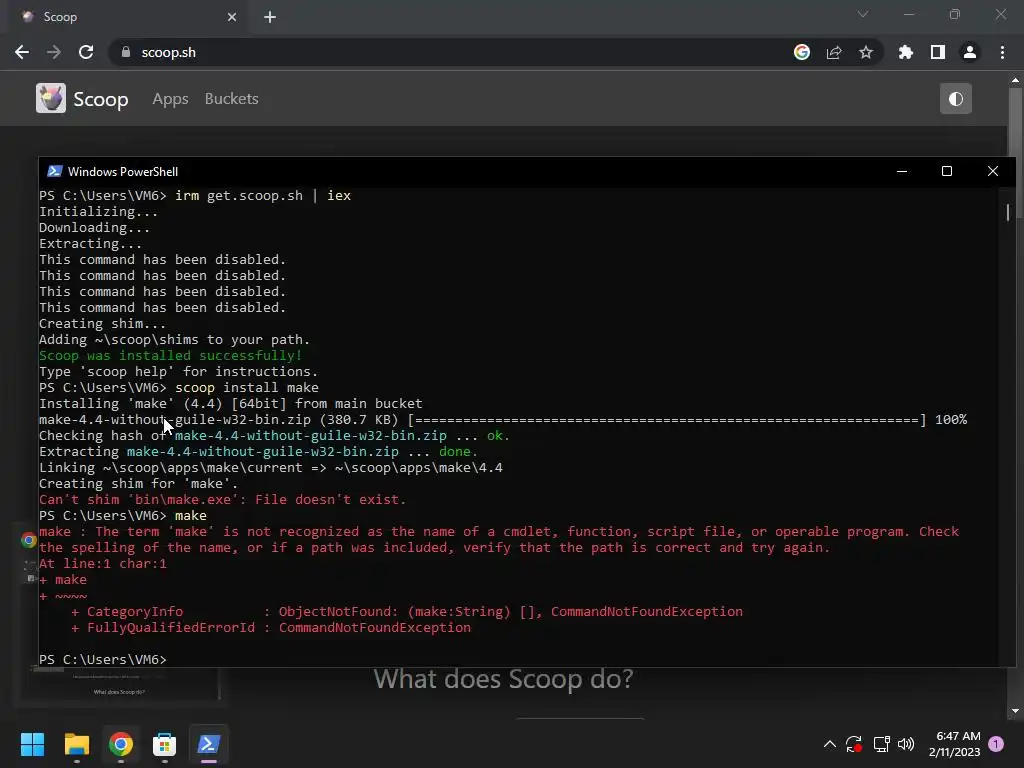Open File Explorer from the taskbar
1024x768 pixels.
76,744
